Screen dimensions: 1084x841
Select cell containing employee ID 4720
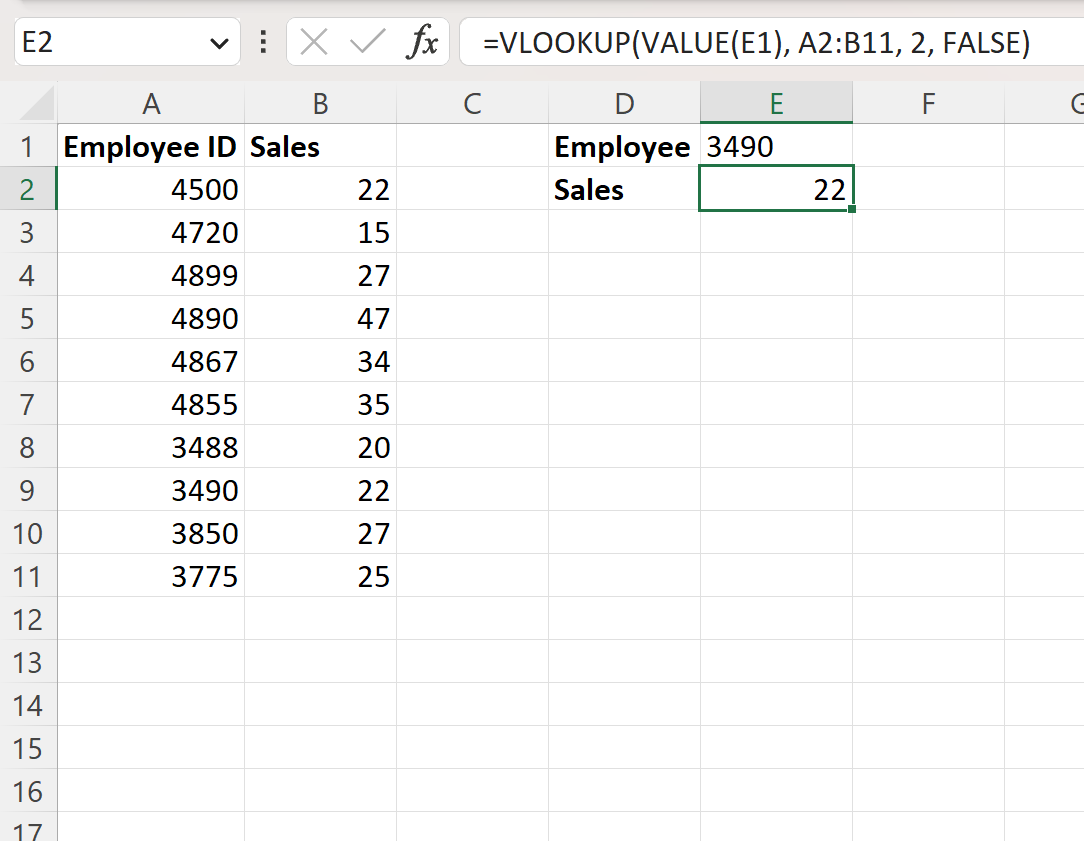point(151,232)
